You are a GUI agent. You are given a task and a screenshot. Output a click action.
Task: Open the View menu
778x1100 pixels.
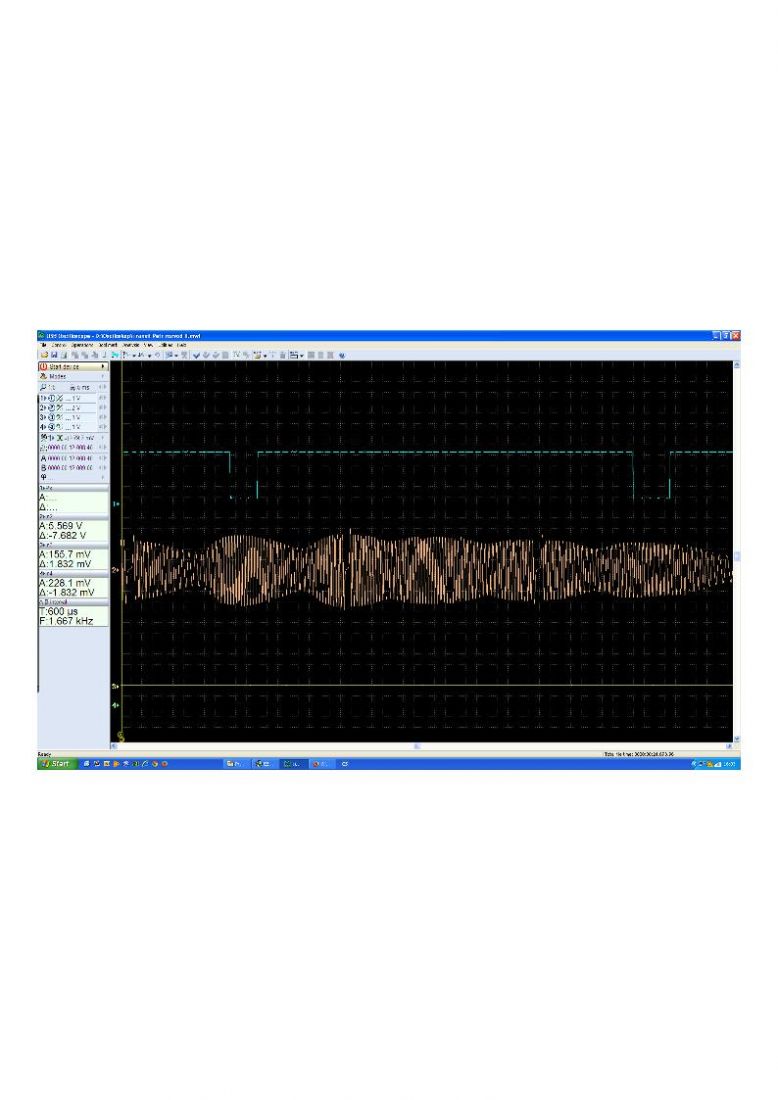click(148, 345)
